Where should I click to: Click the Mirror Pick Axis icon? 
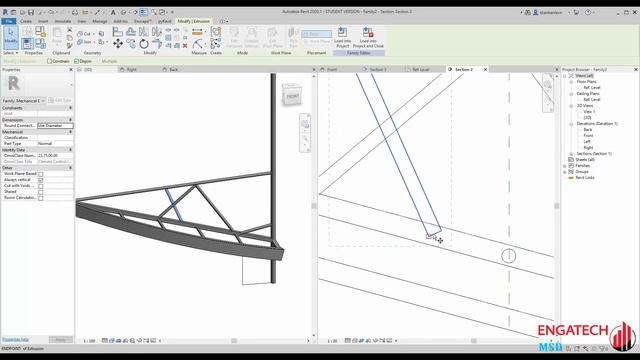(144, 31)
